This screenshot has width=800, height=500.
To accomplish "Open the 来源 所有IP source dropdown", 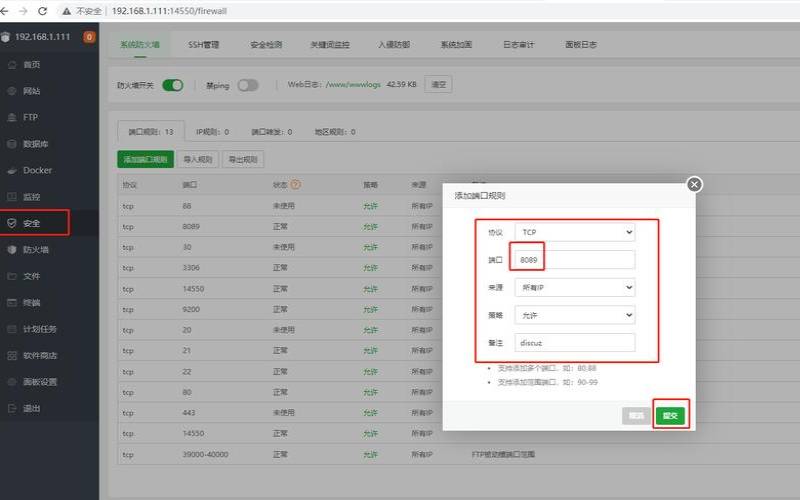I will pos(574,287).
